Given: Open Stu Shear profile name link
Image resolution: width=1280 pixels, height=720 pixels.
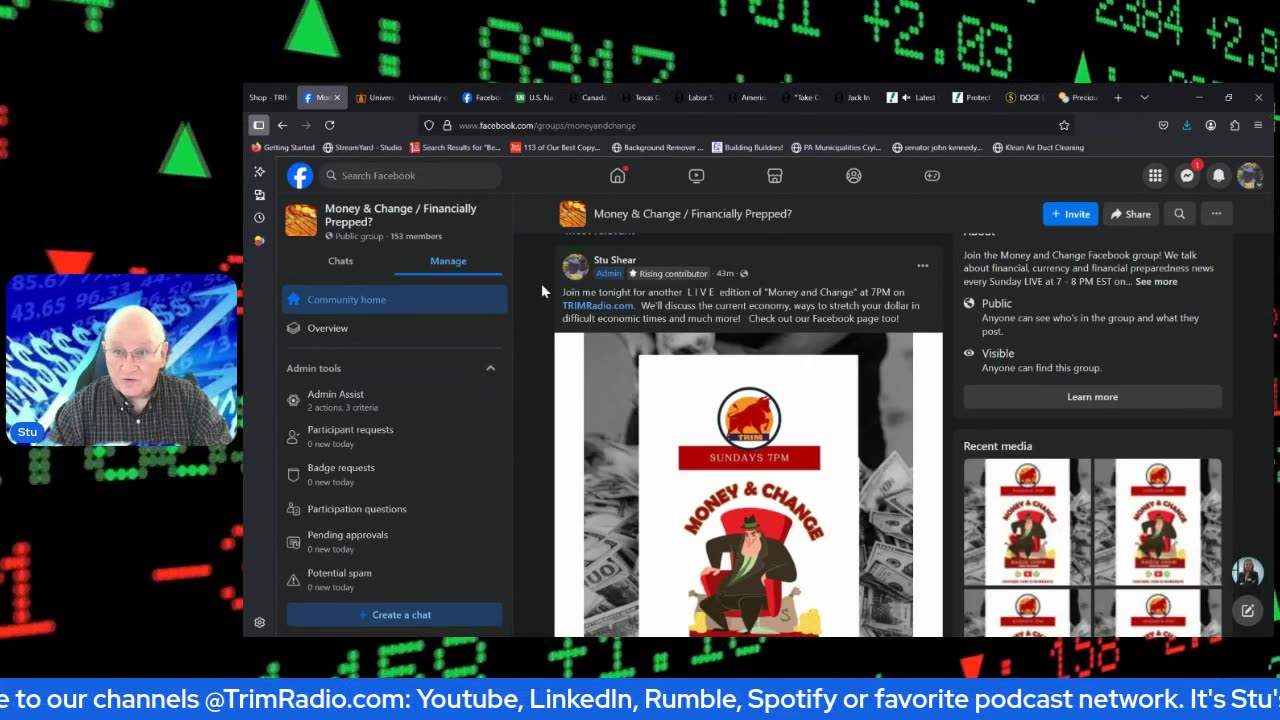Looking at the screenshot, I should (x=614, y=260).
